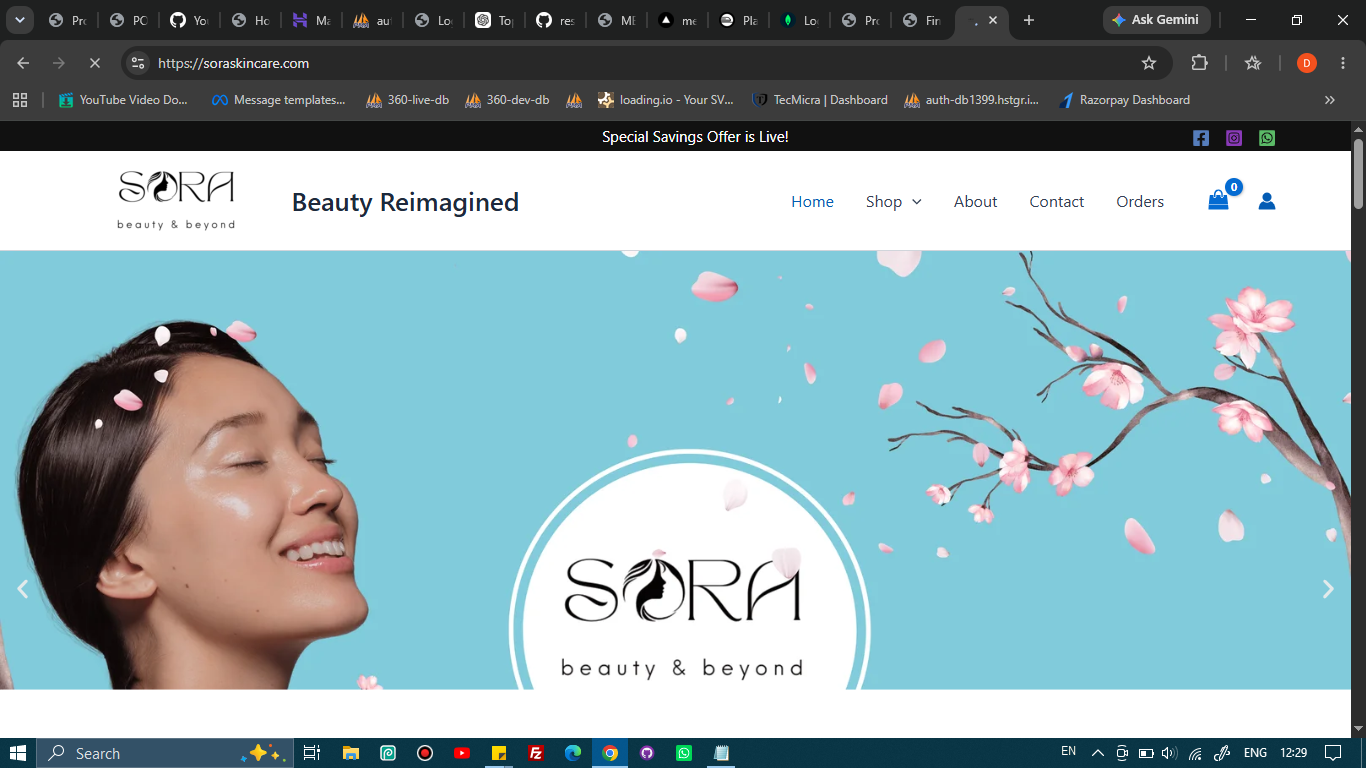Switch to the ChatGPT 'To' tab

[496, 20]
